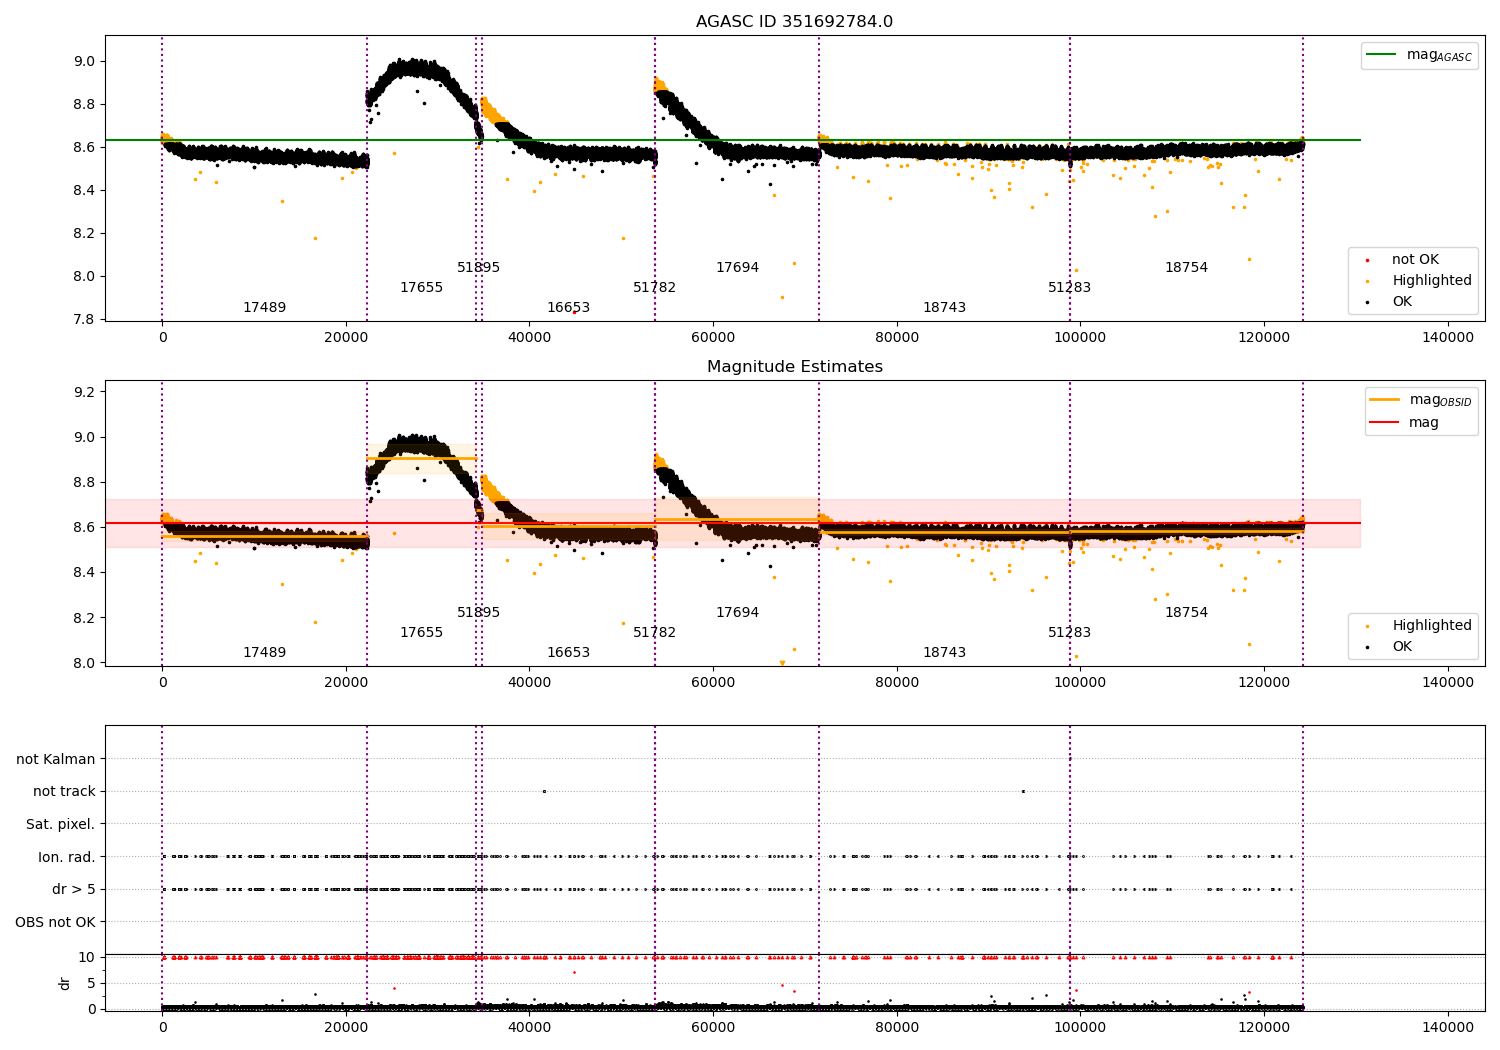This screenshot has width=1500, height=1050.
Task: Click the 'Ion. rad.' flag axis label
Action: [x=67, y=857]
